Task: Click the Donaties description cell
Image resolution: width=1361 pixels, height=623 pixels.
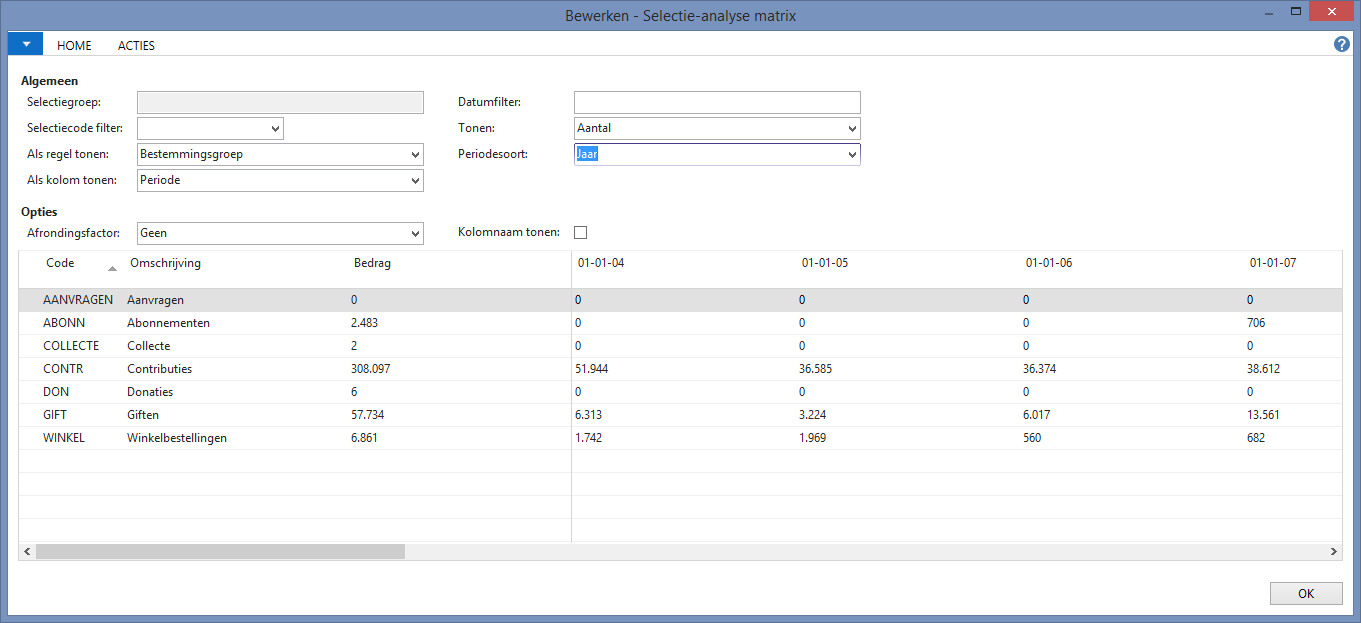Action: [x=150, y=392]
